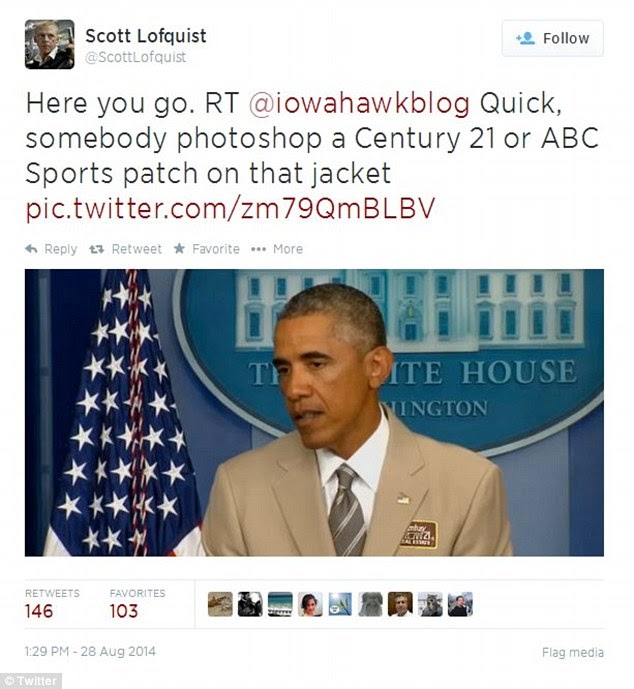
Task: Open the 1:29 PM - 28 Aug 2014 timestamp
Action: 90,651
